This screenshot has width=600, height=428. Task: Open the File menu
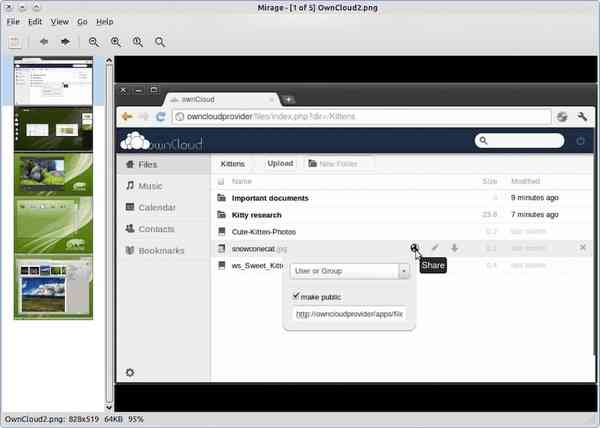click(13, 21)
